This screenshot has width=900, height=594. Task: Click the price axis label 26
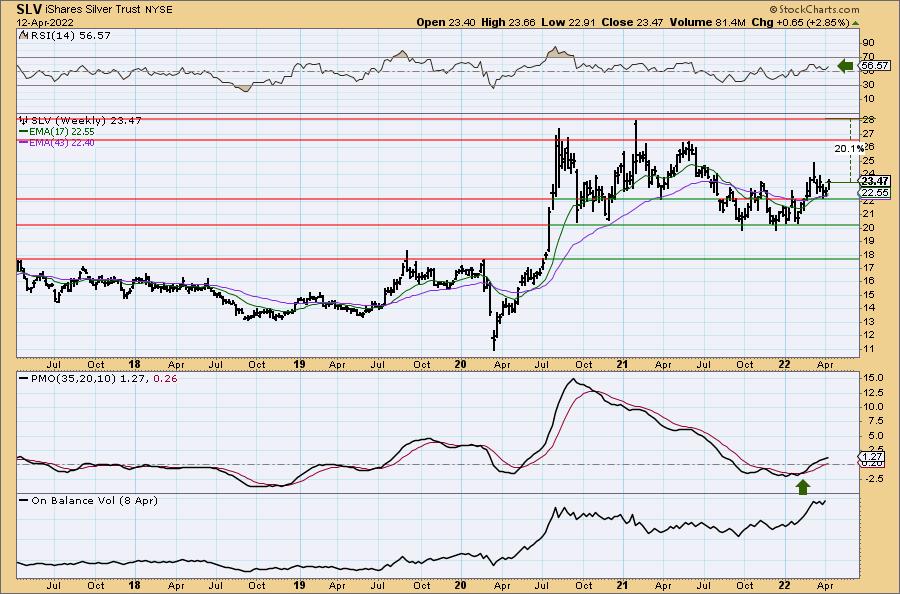tap(868, 147)
